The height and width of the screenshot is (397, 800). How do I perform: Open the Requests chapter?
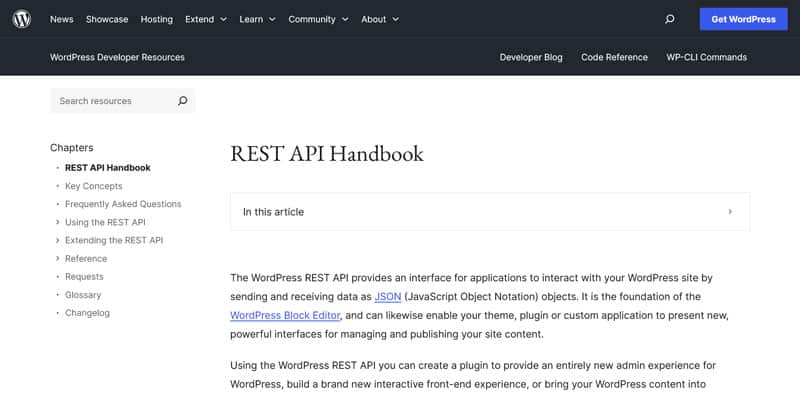click(x=84, y=276)
